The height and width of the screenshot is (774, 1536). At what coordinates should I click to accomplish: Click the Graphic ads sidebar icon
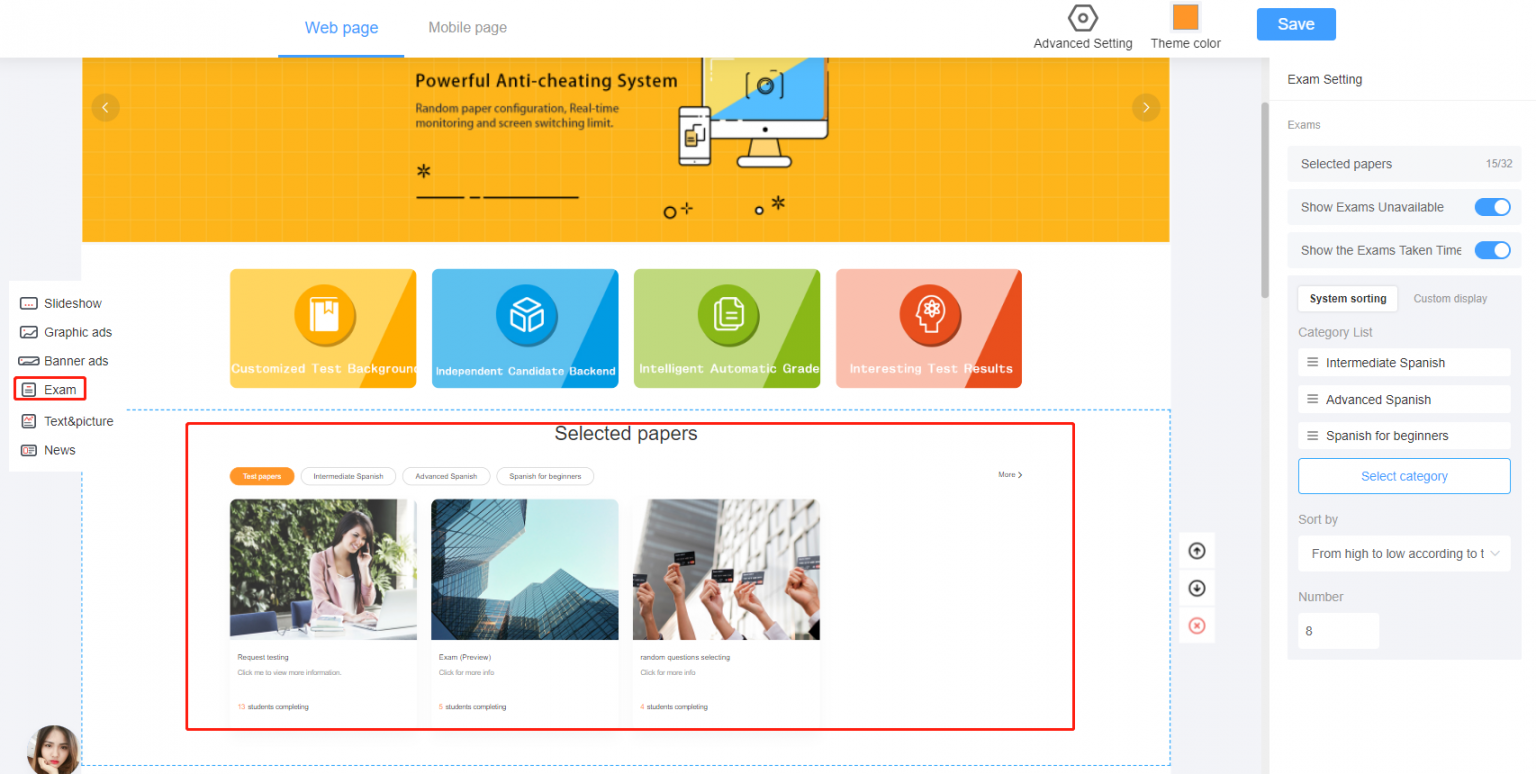coord(27,332)
